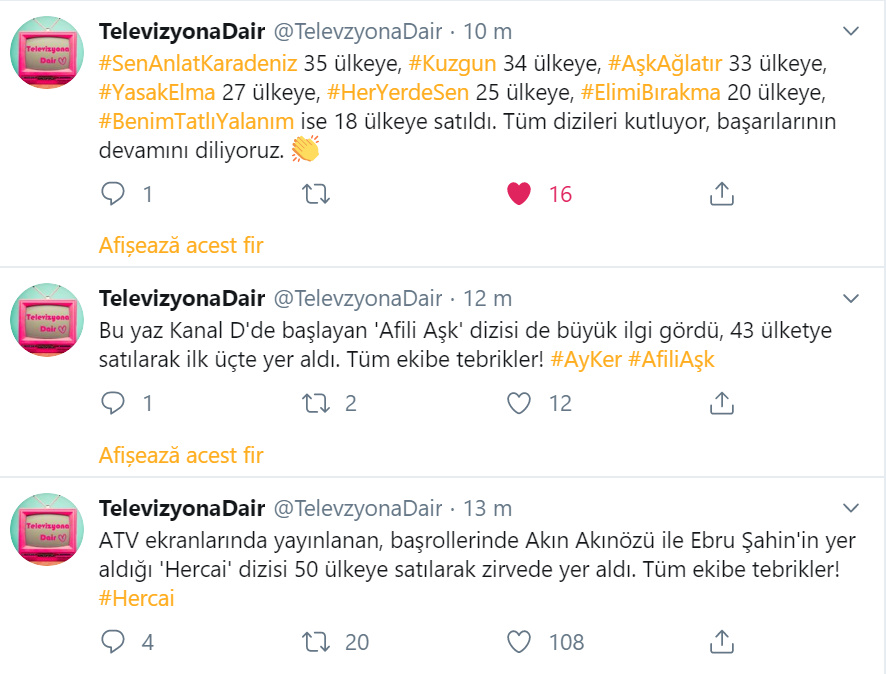Viewport: 886px width, 674px height.
Task: Share the Afili Aşk tweet
Action: click(721, 403)
